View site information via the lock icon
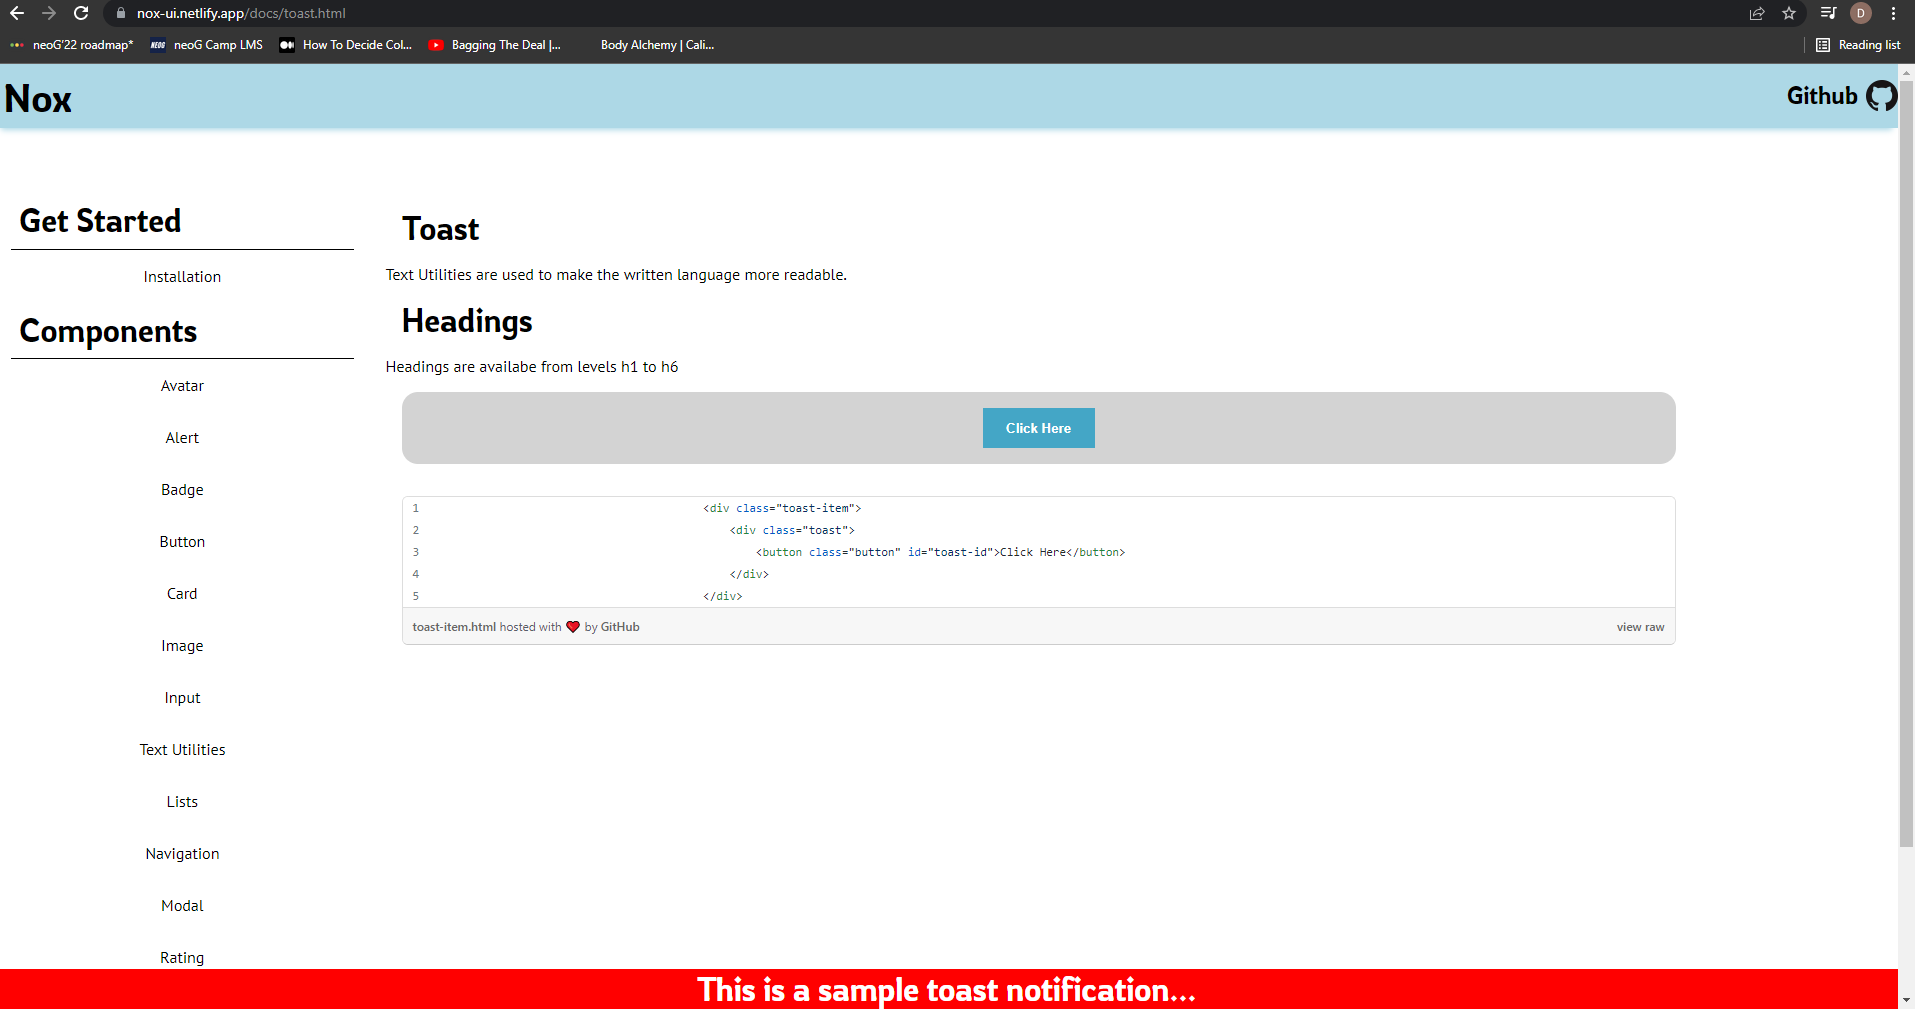This screenshot has height=1009, width=1915. point(121,13)
